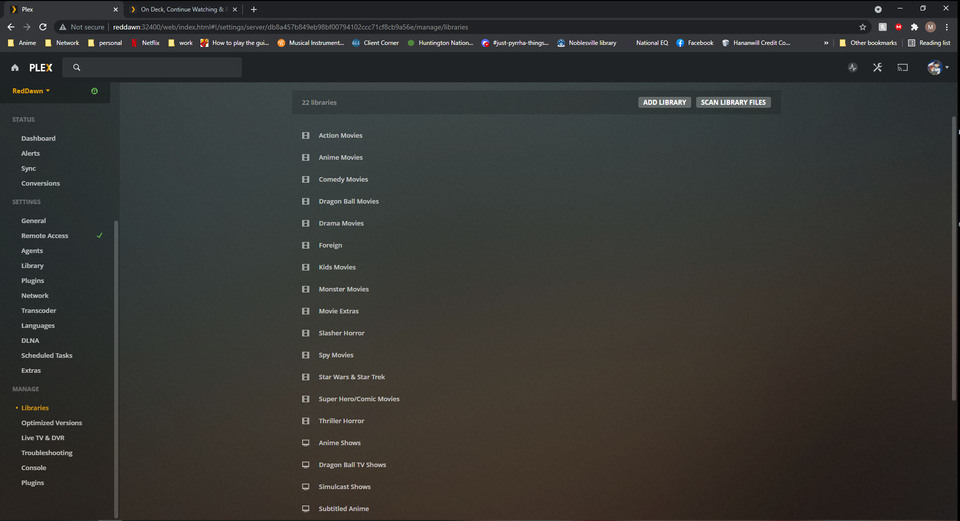Open the Cast screen icon in header
The width and height of the screenshot is (960, 521).
(x=902, y=67)
